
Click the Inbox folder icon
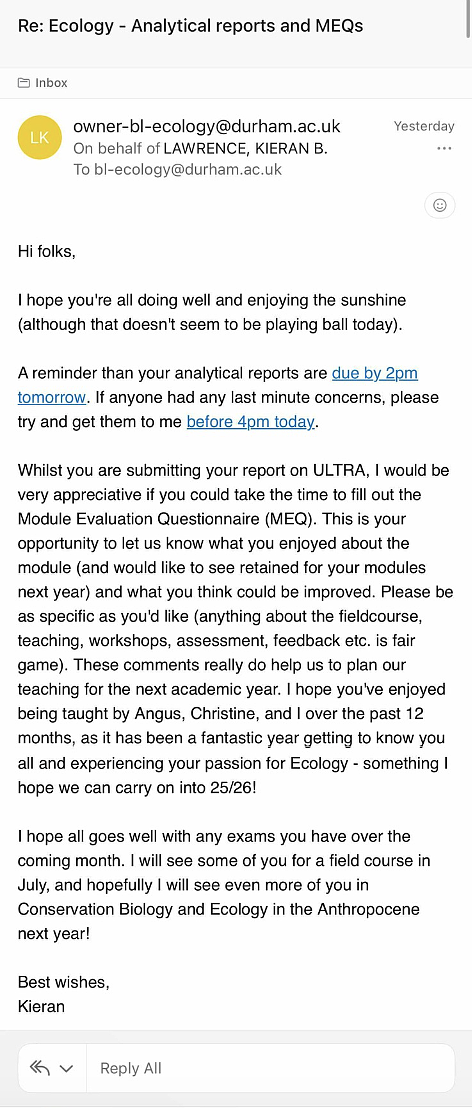point(24,83)
